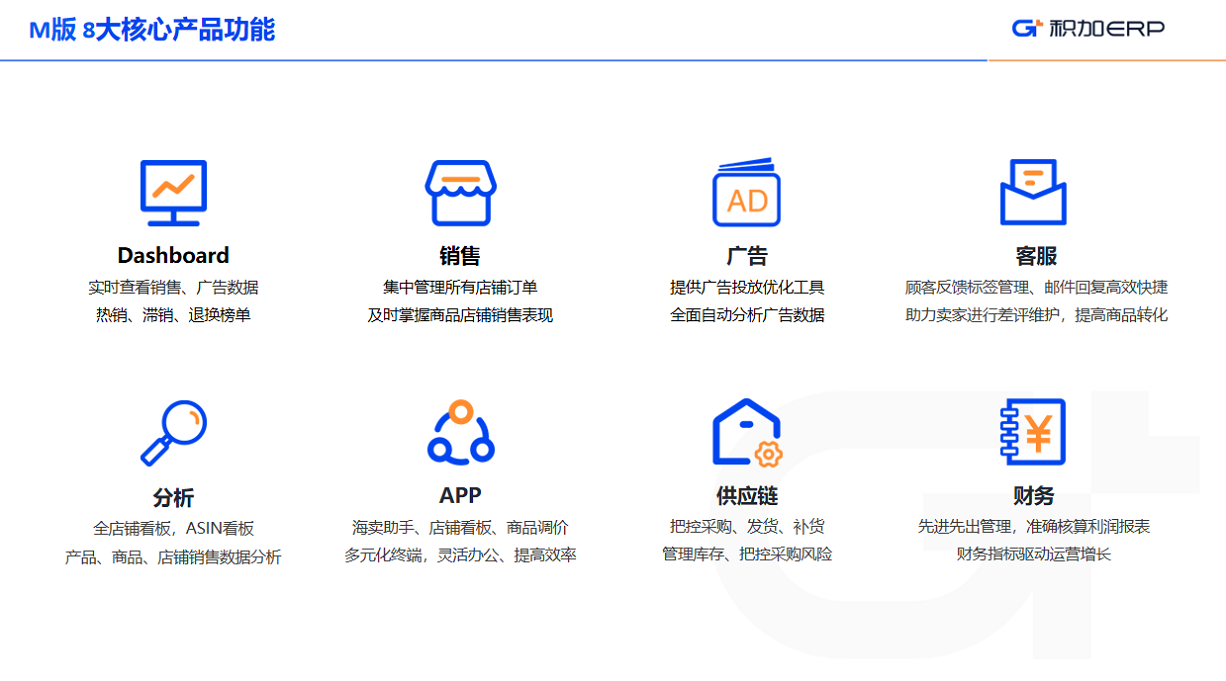Select the 财务 heading
1226x681 pixels.
[x=1034, y=496]
